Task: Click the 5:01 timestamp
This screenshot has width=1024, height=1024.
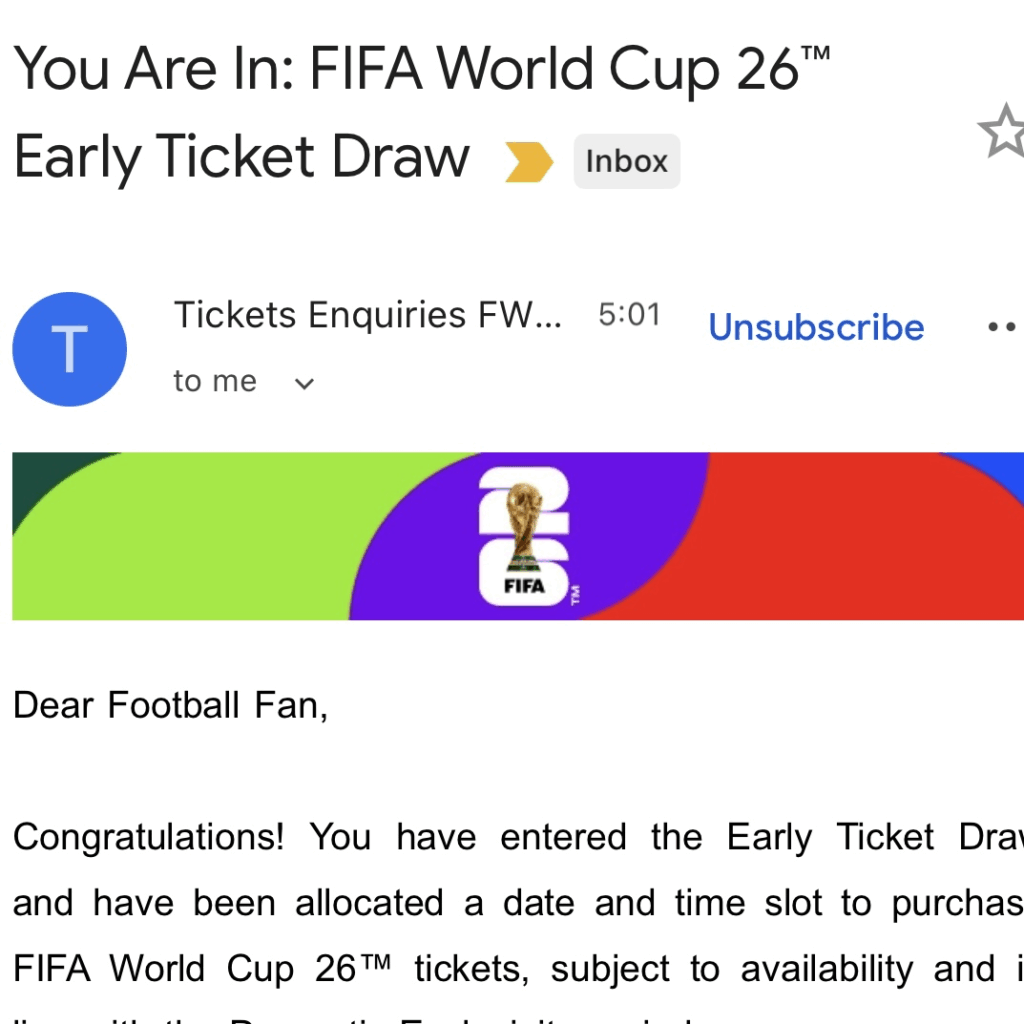Action: click(x=629, y=315)
